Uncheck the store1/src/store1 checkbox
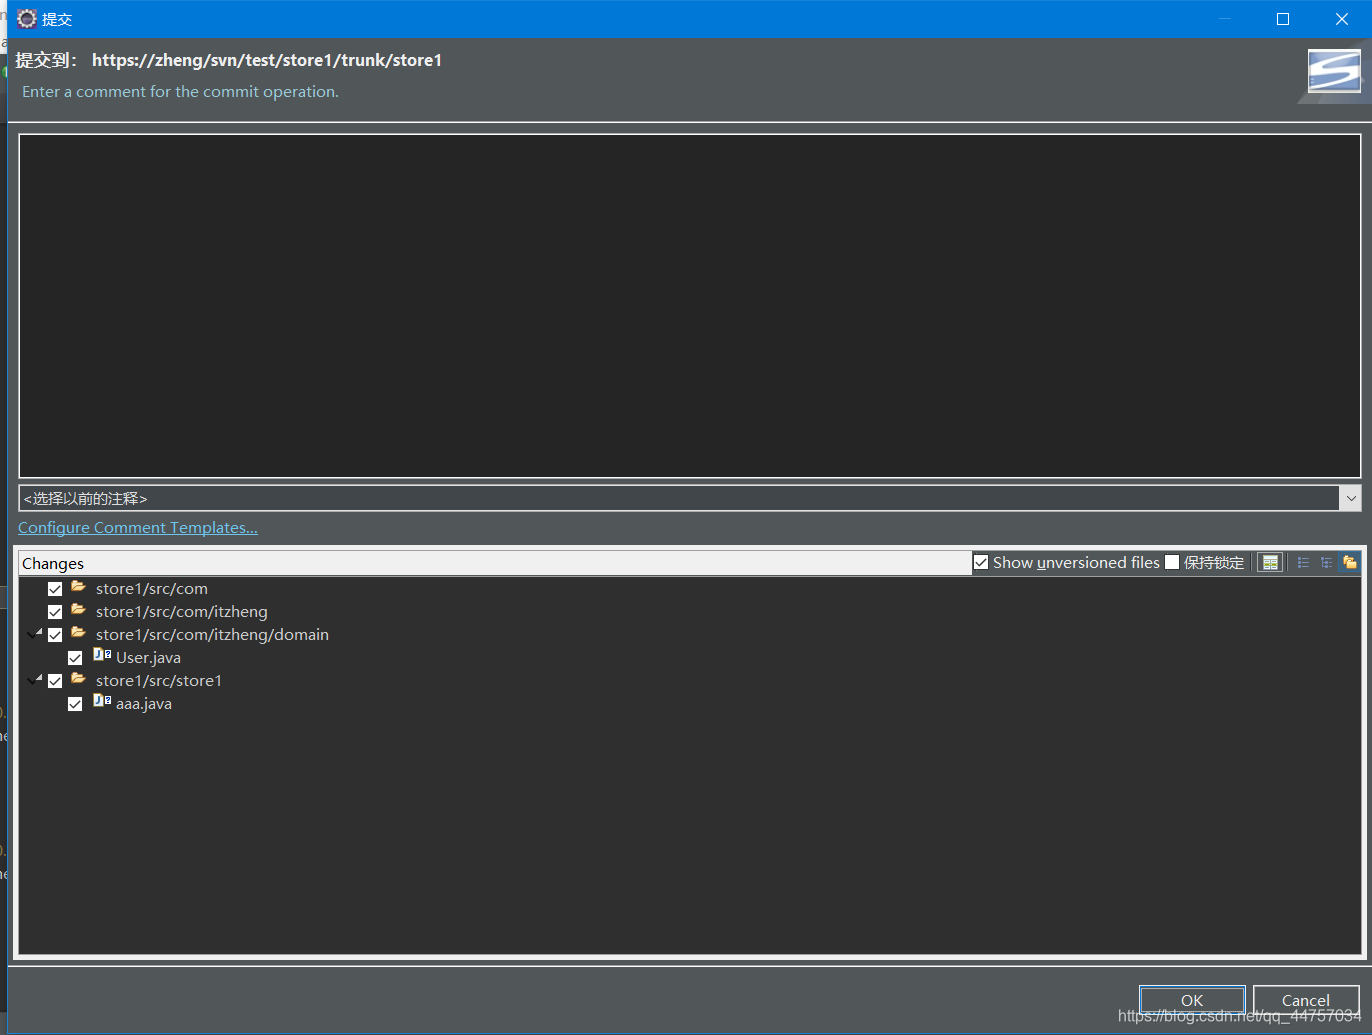 (55, 681)
